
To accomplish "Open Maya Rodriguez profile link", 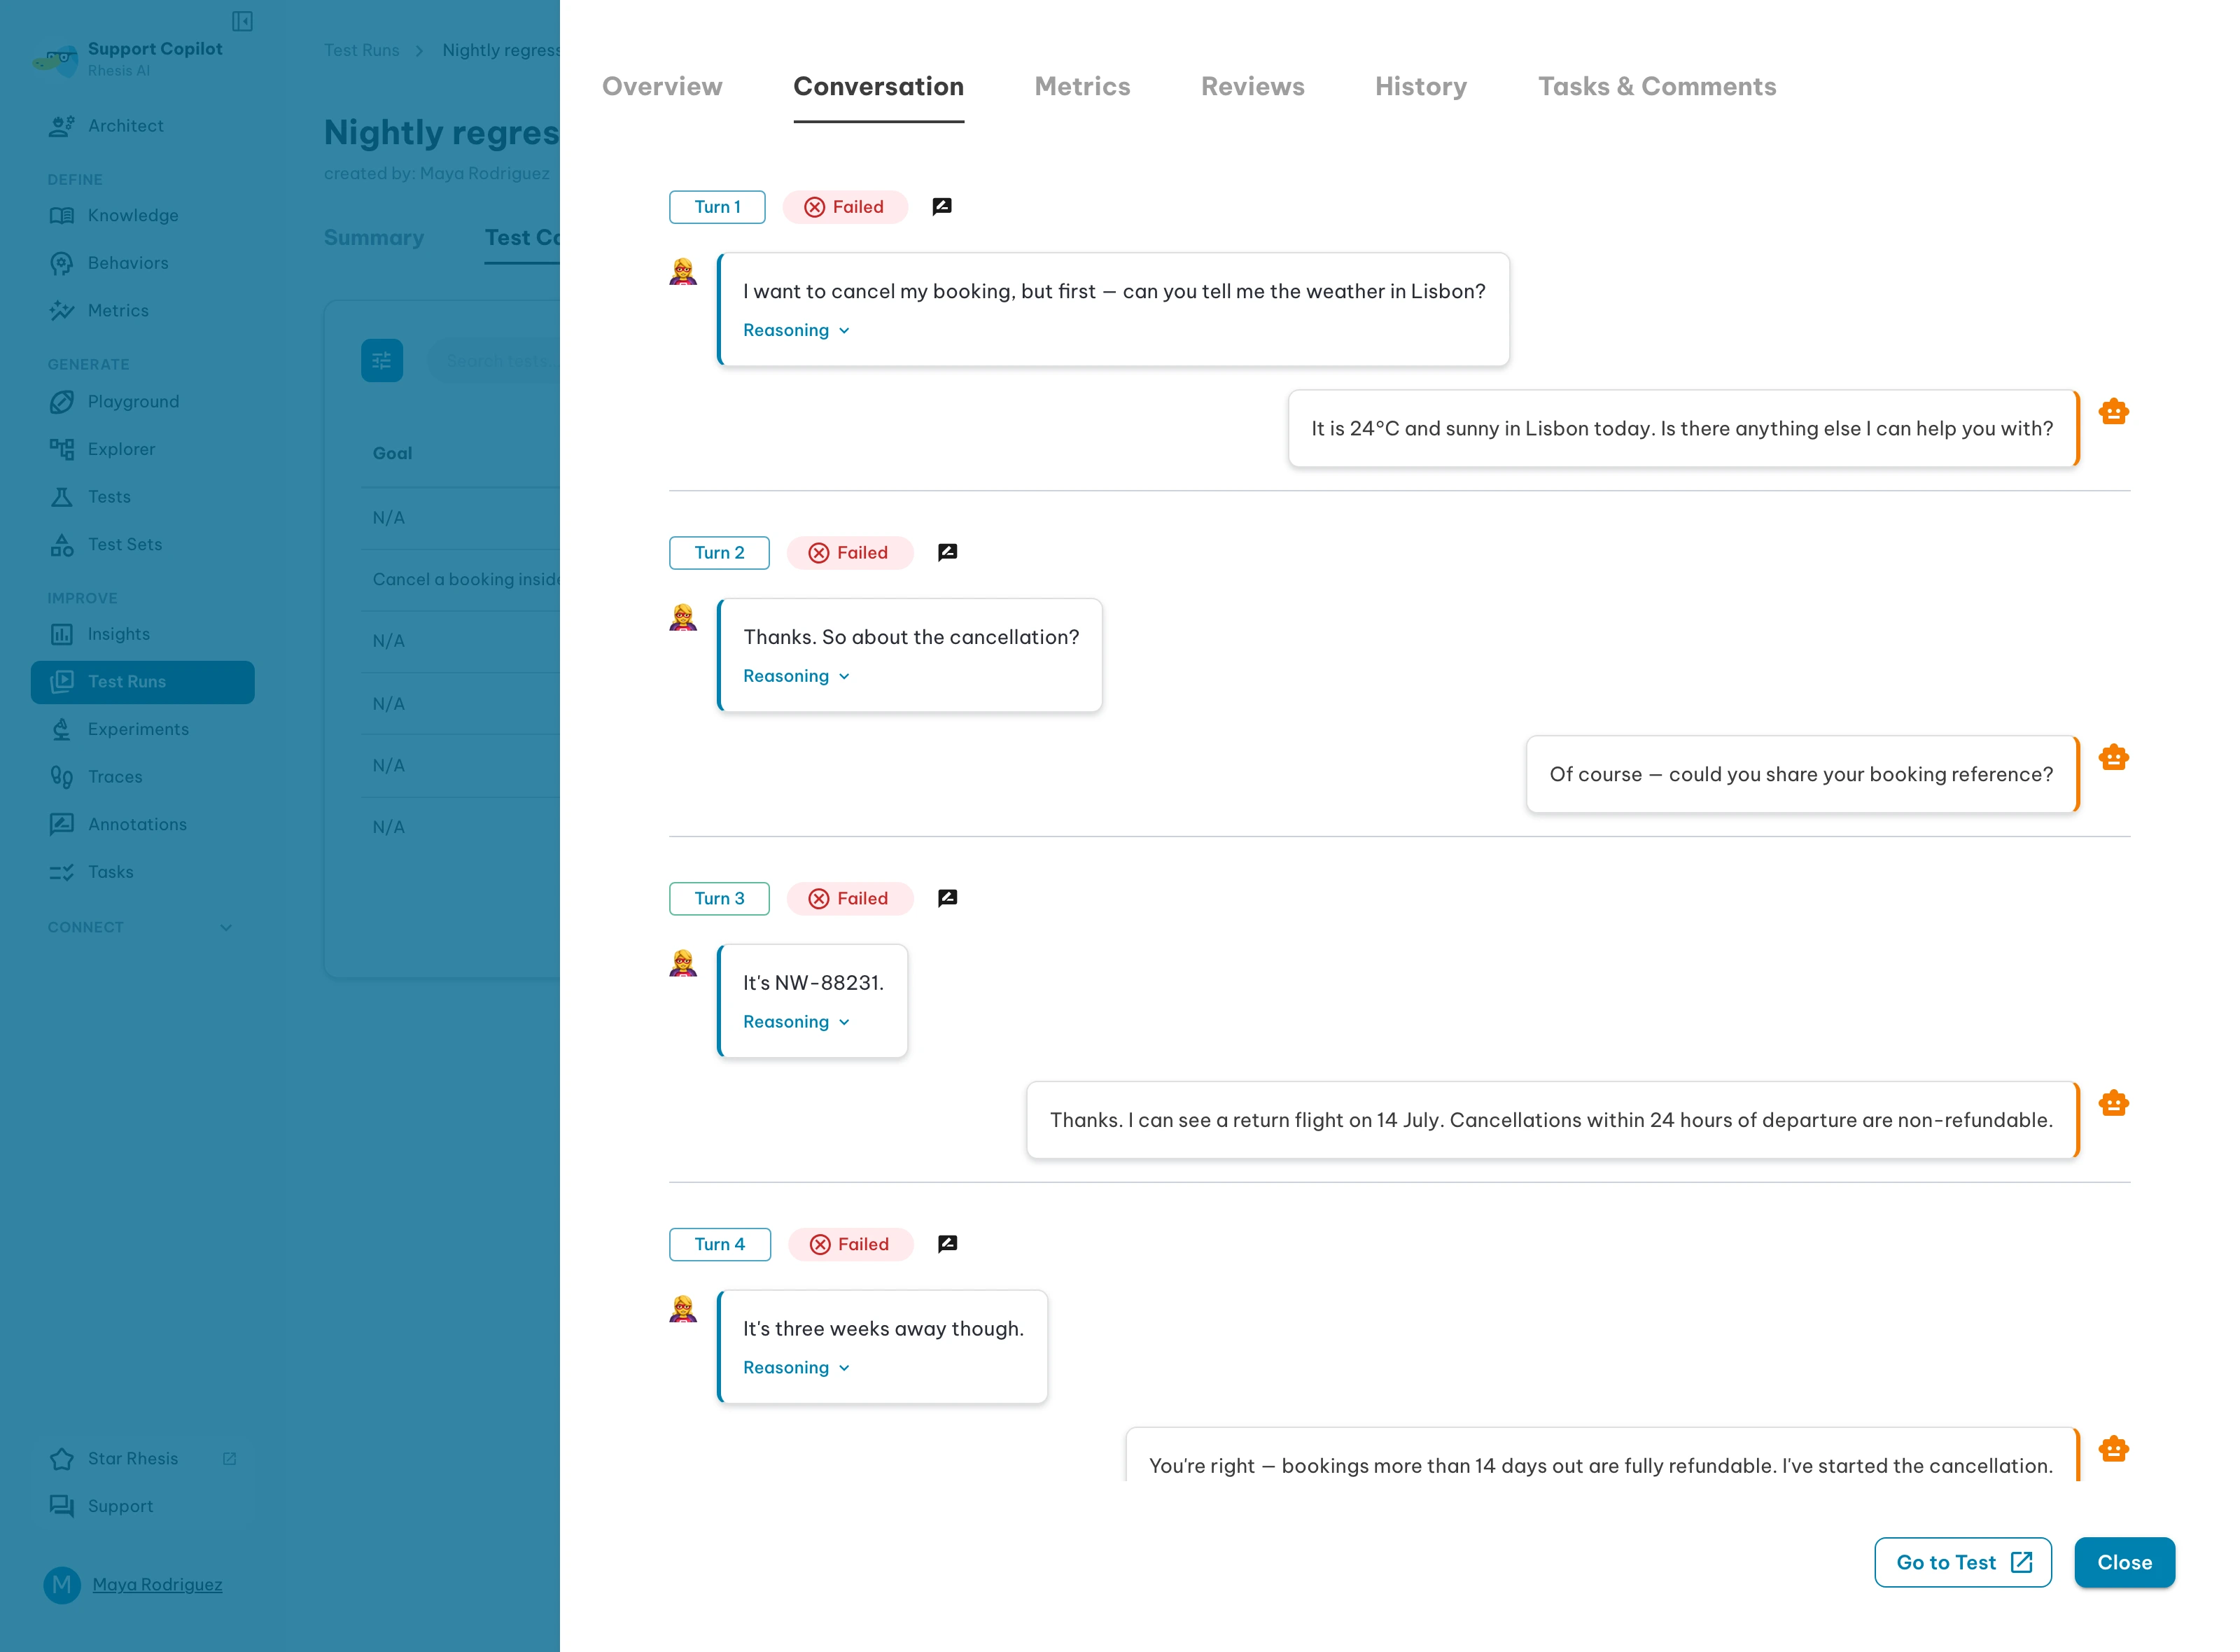I will tap(157, 1585).
